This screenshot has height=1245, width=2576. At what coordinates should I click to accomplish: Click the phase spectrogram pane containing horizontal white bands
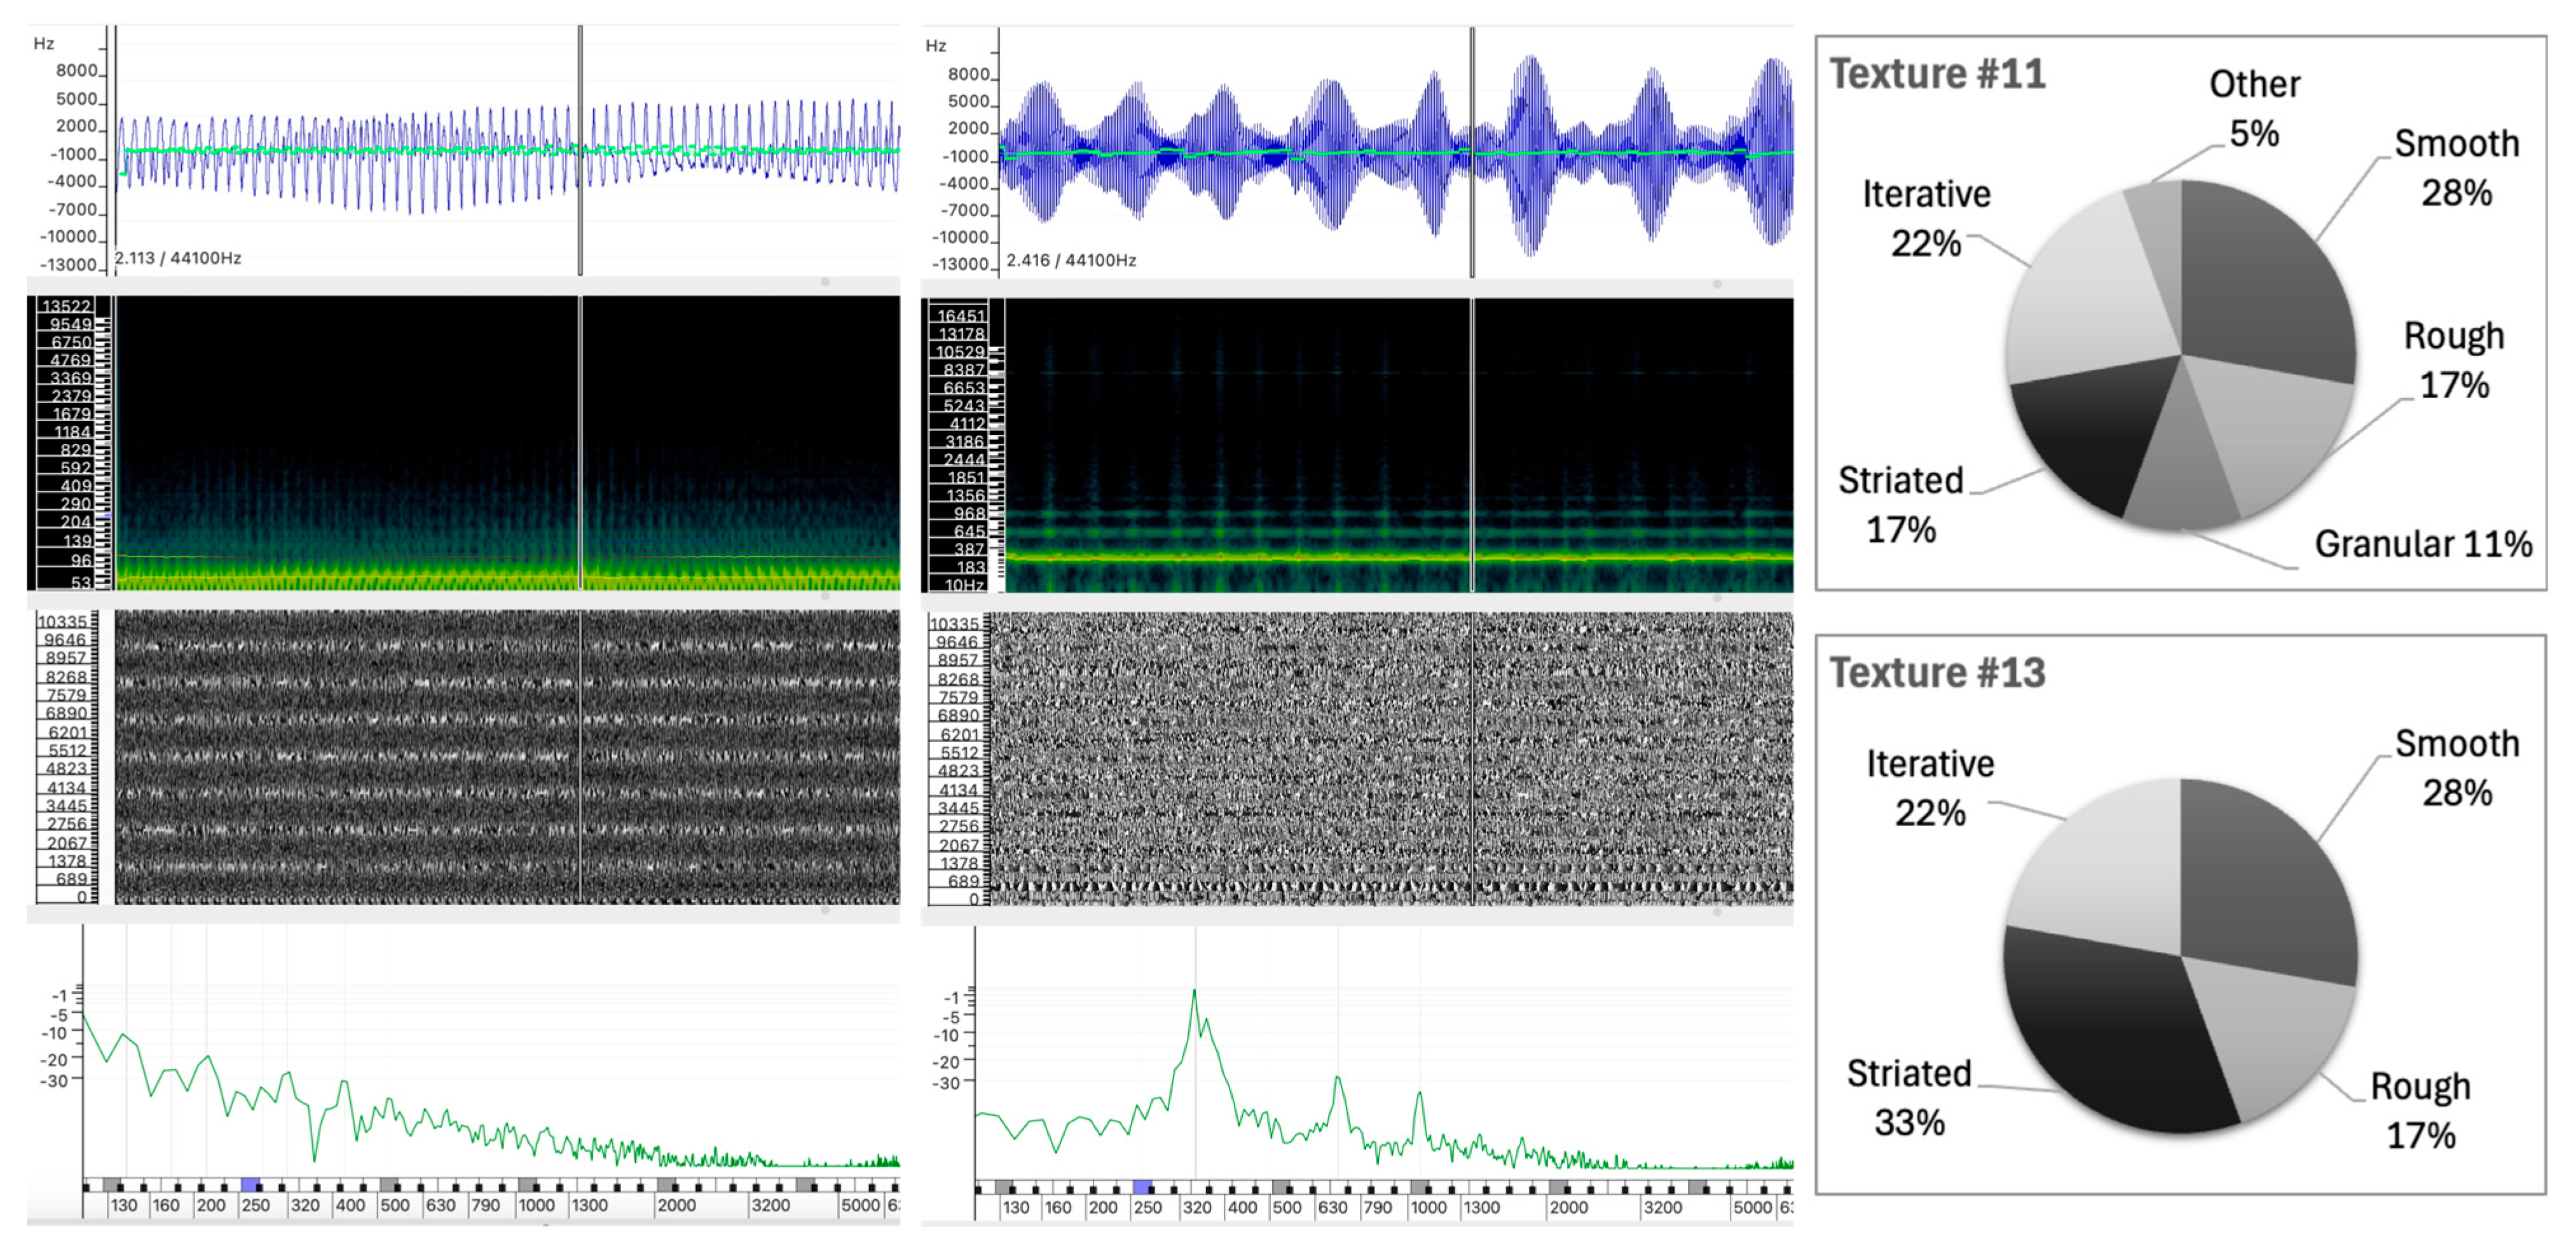coord(507,757)
